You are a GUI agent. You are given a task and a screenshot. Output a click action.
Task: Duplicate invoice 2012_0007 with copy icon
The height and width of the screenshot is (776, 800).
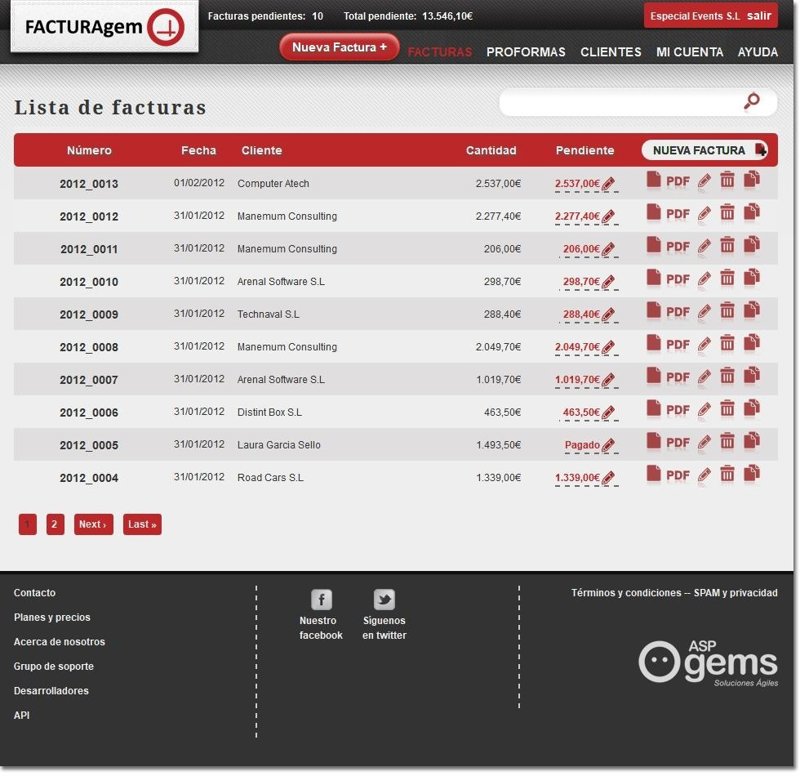752,377
